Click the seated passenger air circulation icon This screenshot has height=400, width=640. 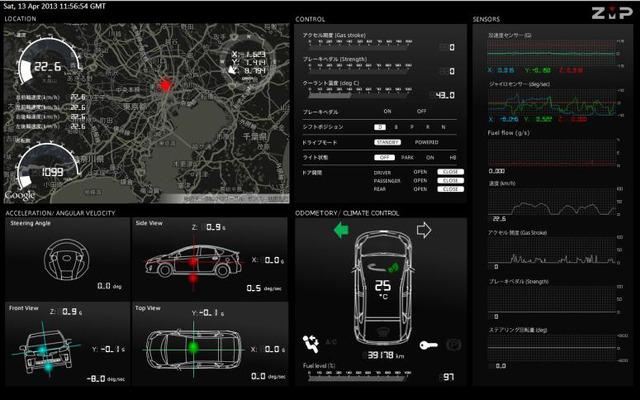pos(311,343)
